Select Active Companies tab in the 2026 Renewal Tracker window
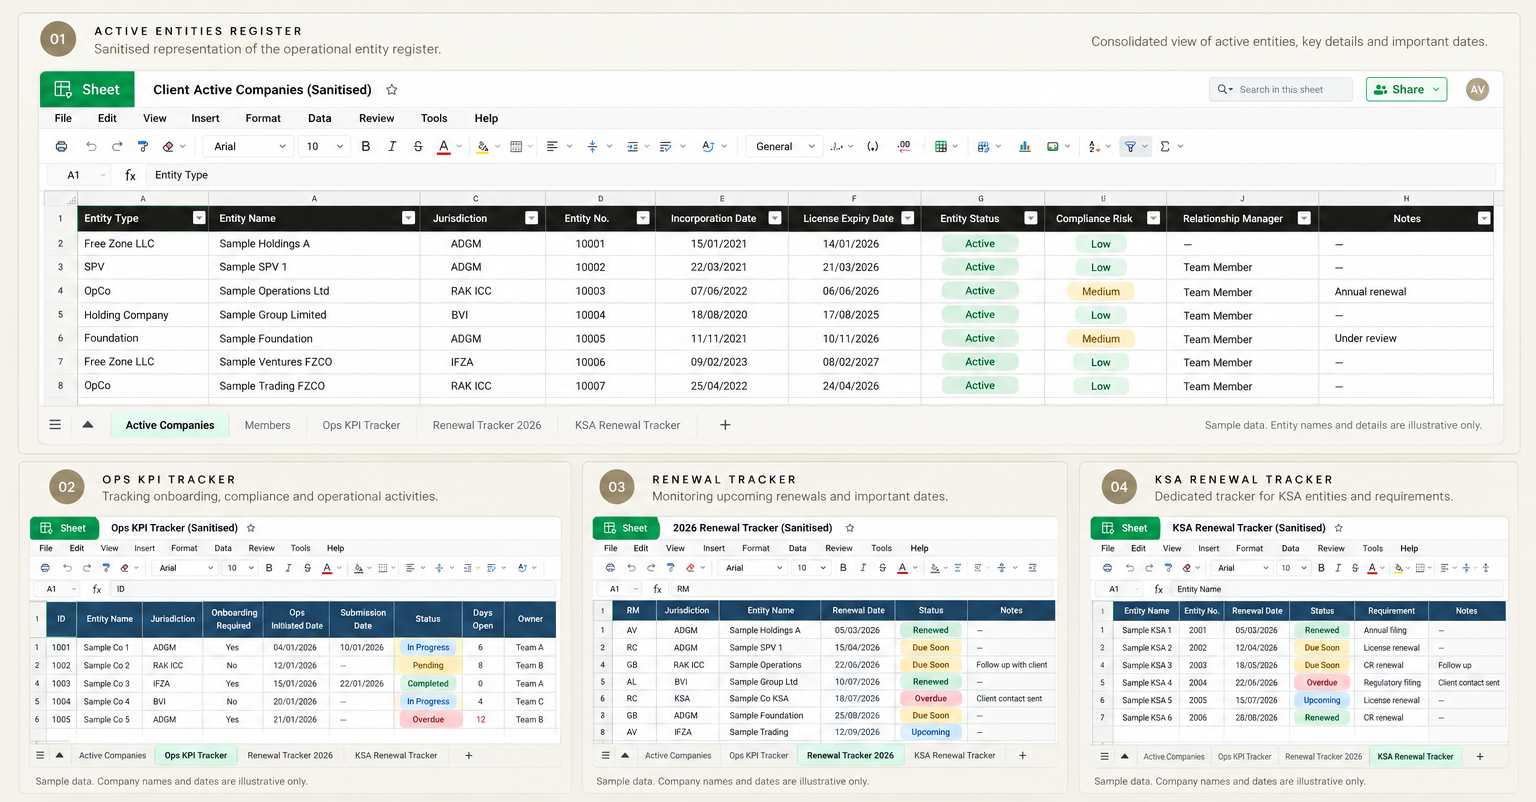Viewport: 1536px width, 802px height. point(678,756)
